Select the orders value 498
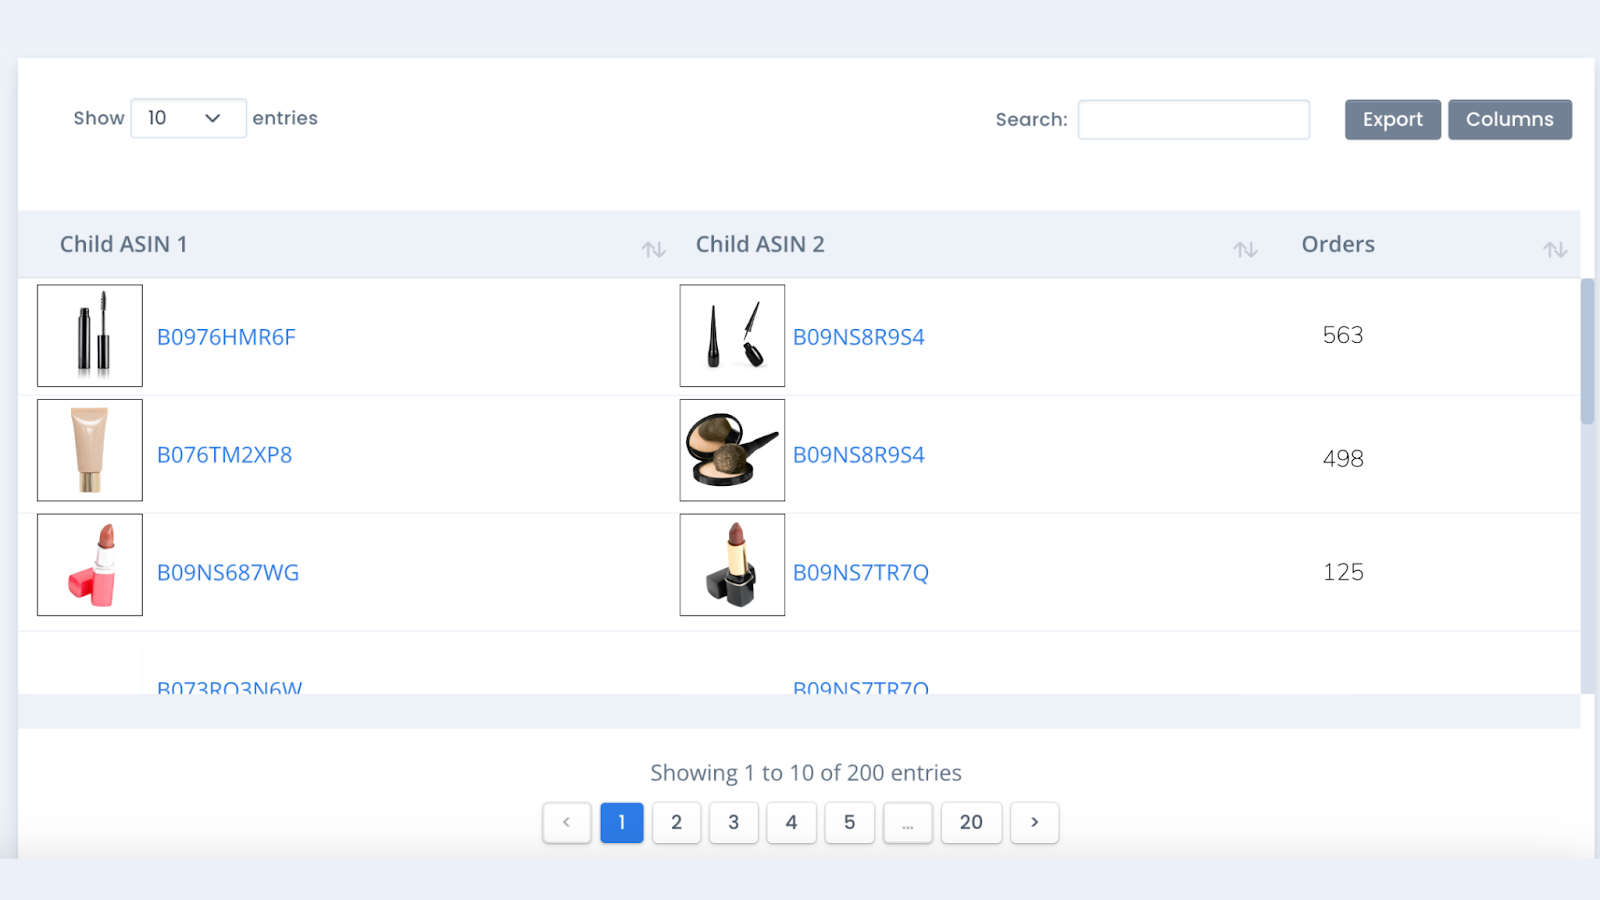This screenshot has height=900, width=1600. pos(1343,458)
